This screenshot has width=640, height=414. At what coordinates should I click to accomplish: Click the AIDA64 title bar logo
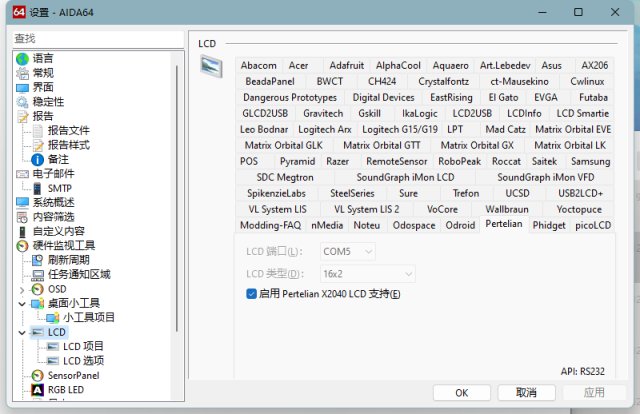(x=19, y=12)
